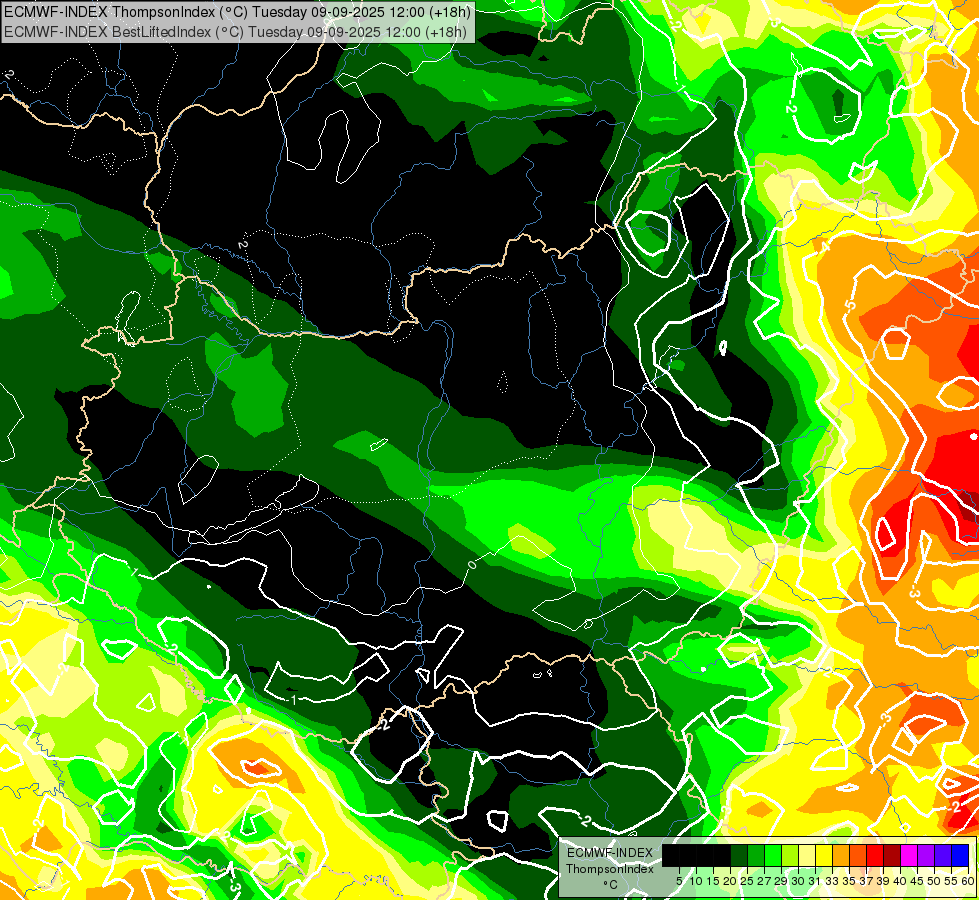
Task: Click the legend tick value '5'
Action: tap(679, 881)
